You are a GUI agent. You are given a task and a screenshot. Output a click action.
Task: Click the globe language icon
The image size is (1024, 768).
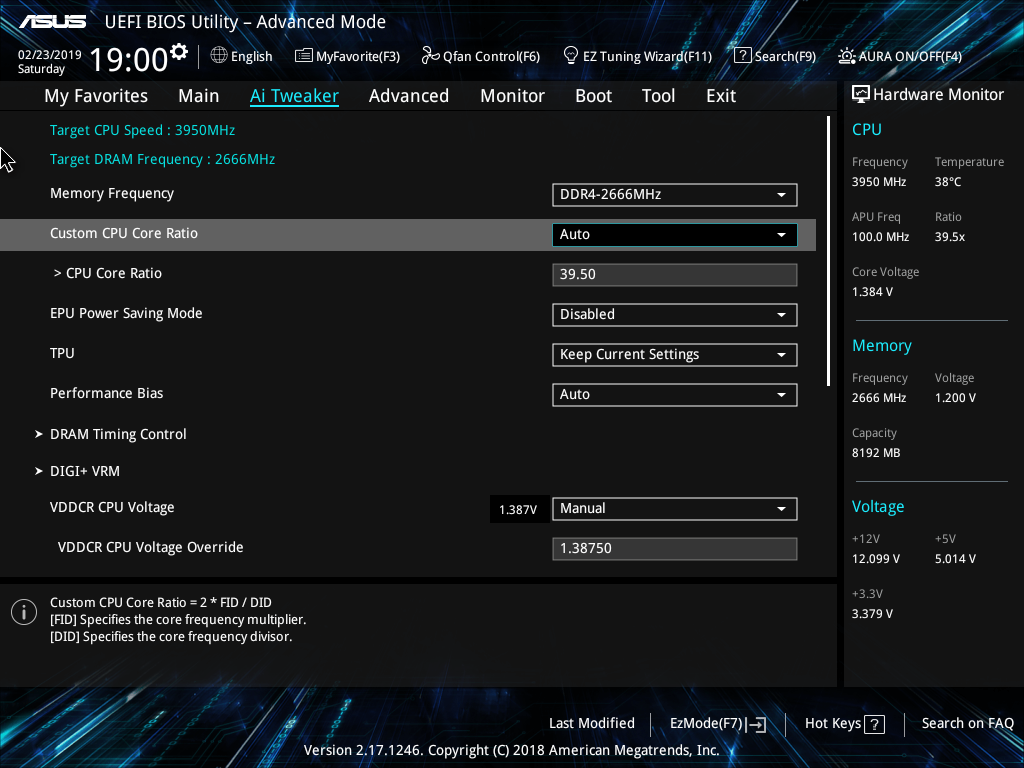pos(219,56)
